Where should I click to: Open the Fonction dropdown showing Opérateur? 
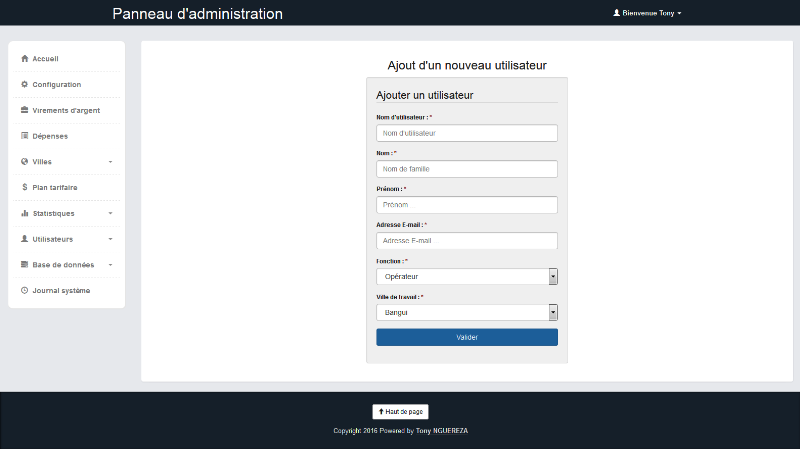click(466, 277)
